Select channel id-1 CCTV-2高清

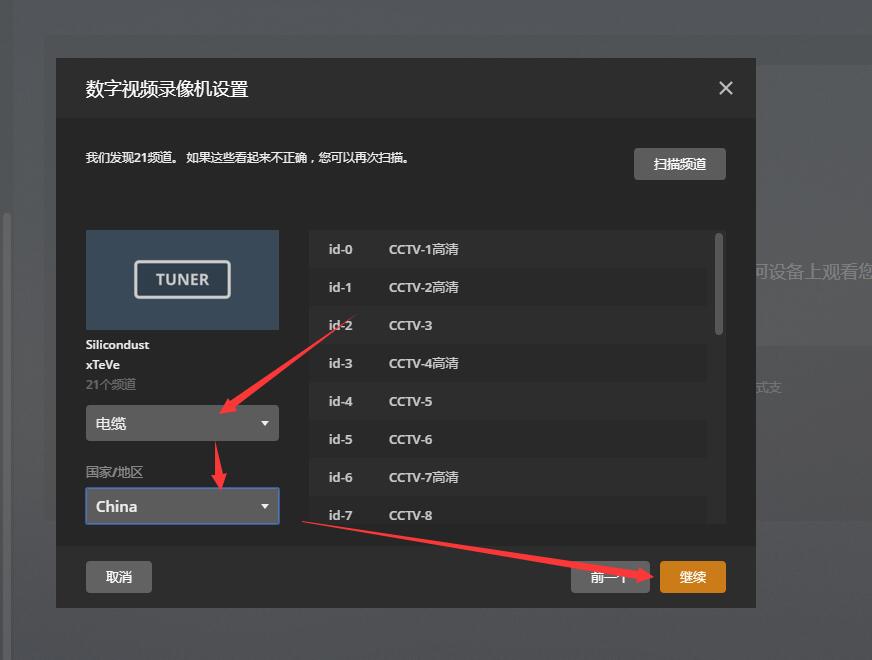click(508, 287)
